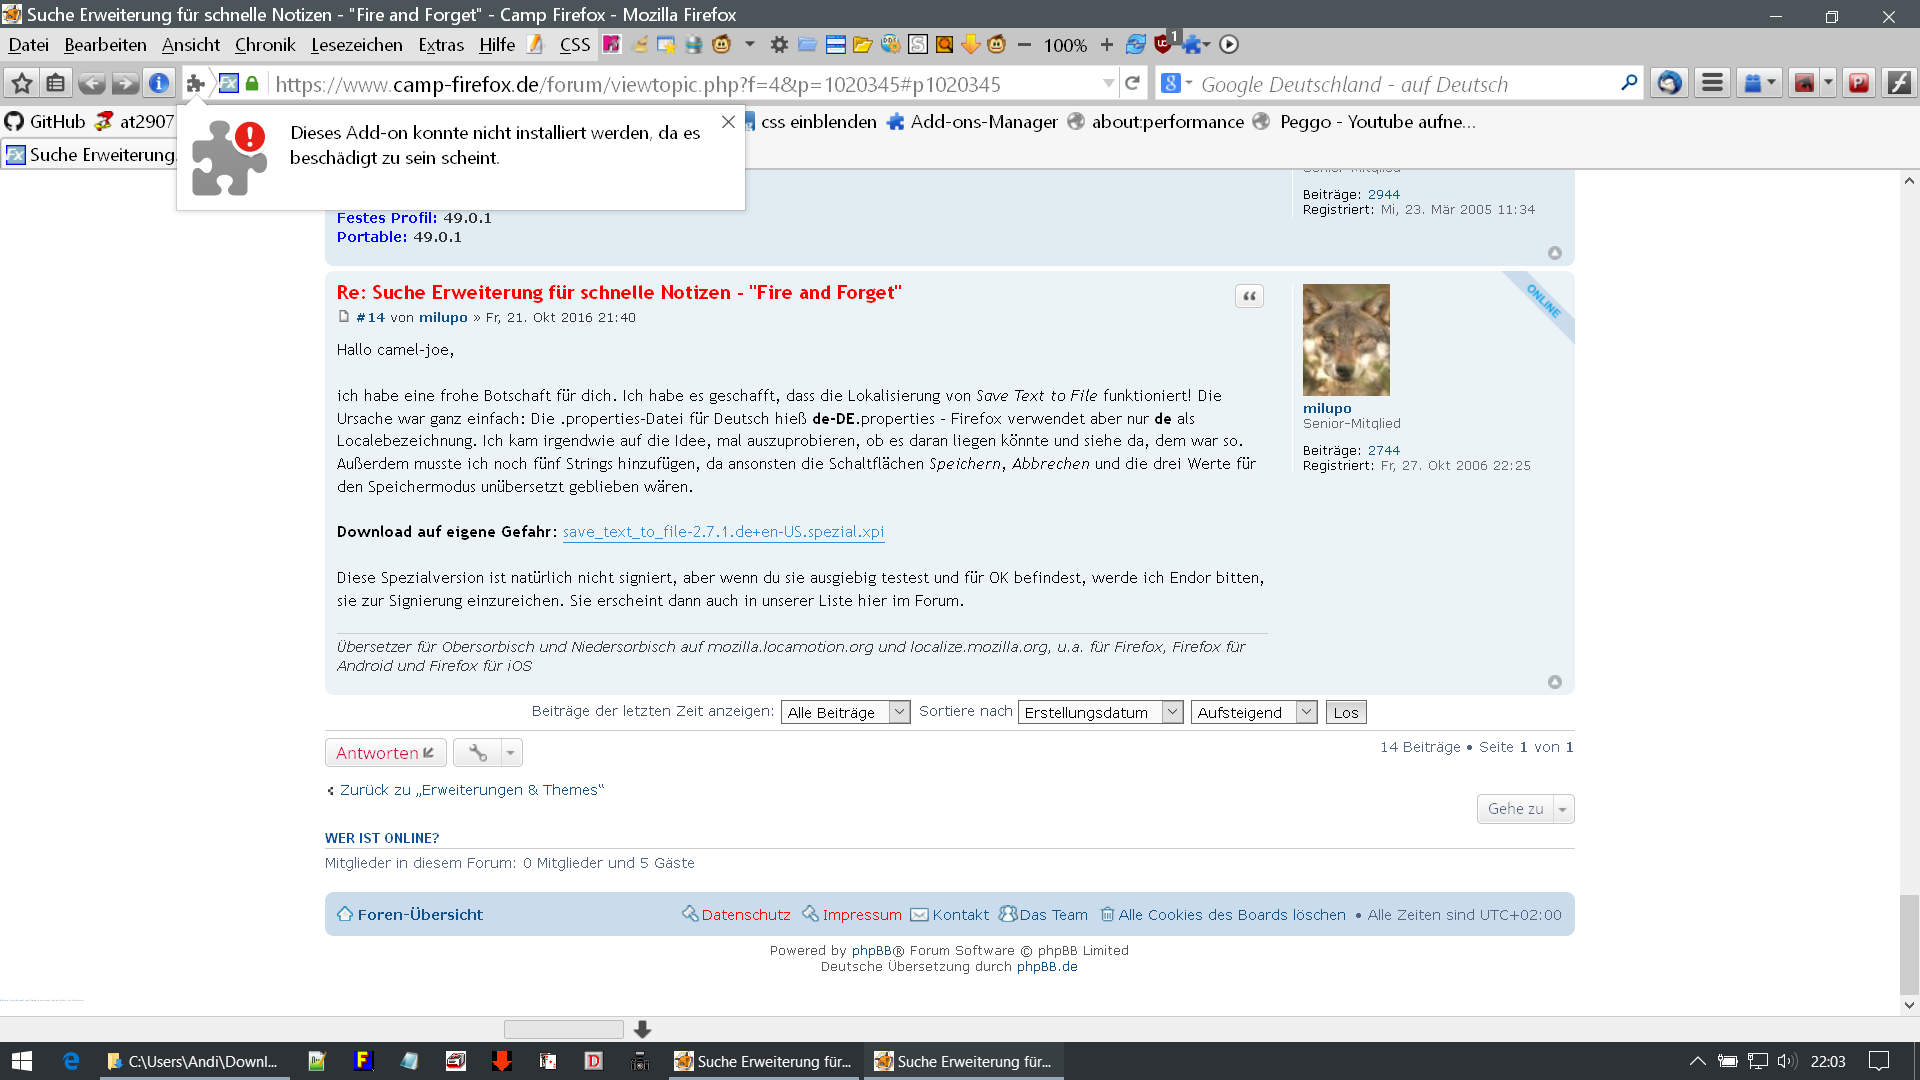Image resolution: width=1920 pixels, height=1080 pixels.
Task: Open the Extras menu
Action: [x=440, y=45]
